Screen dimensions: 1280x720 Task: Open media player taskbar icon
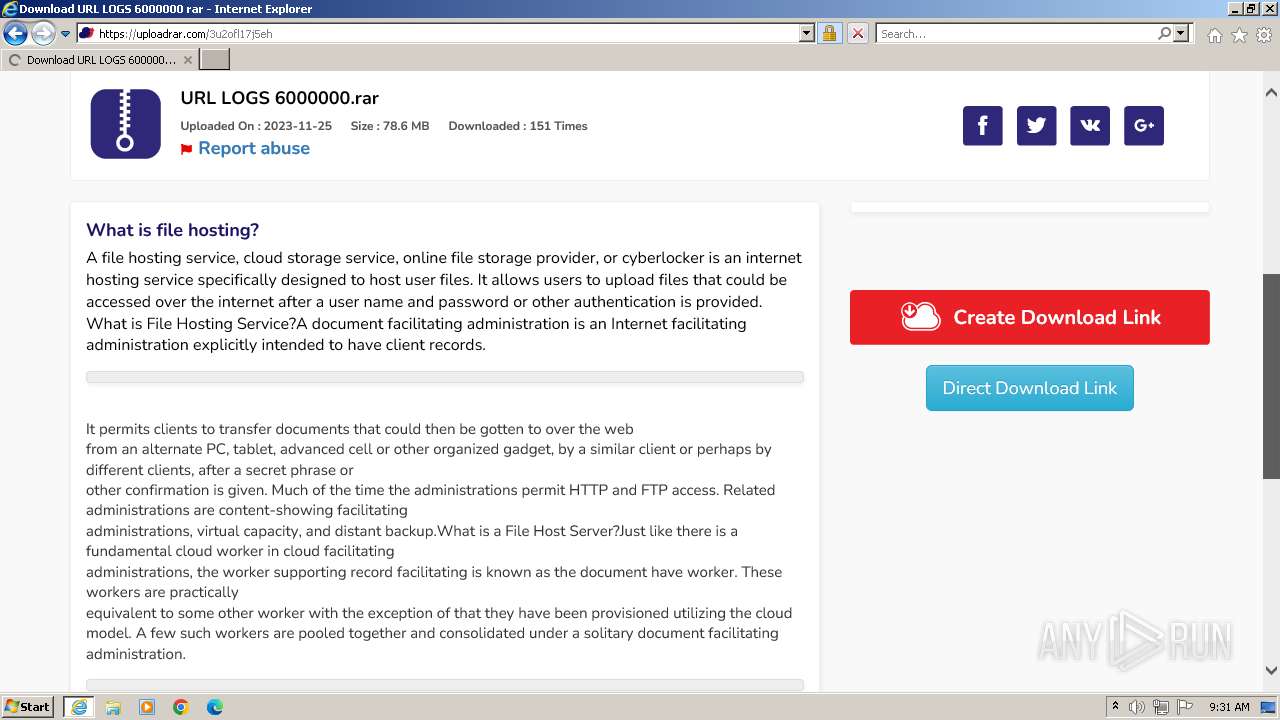pyautogui.click(x=147, y=707)
